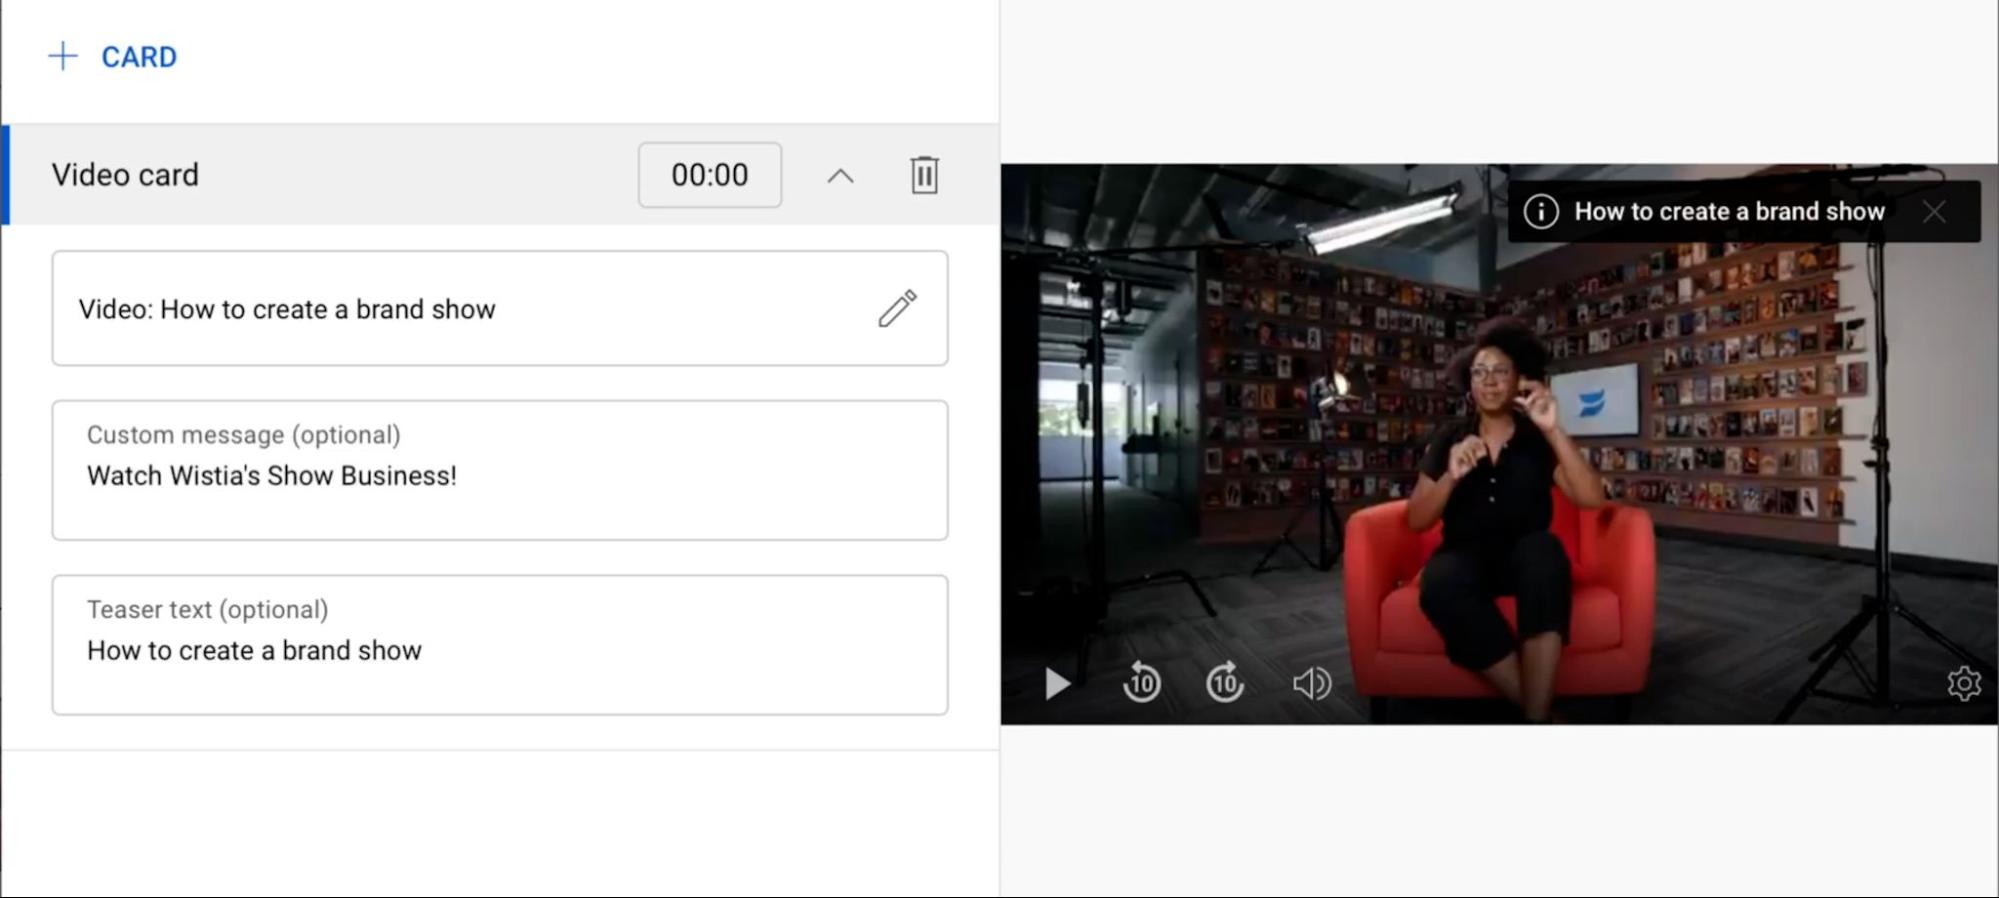Click the info icon on card teaser
The image size is (1999, 898).
click(1541, 212)
